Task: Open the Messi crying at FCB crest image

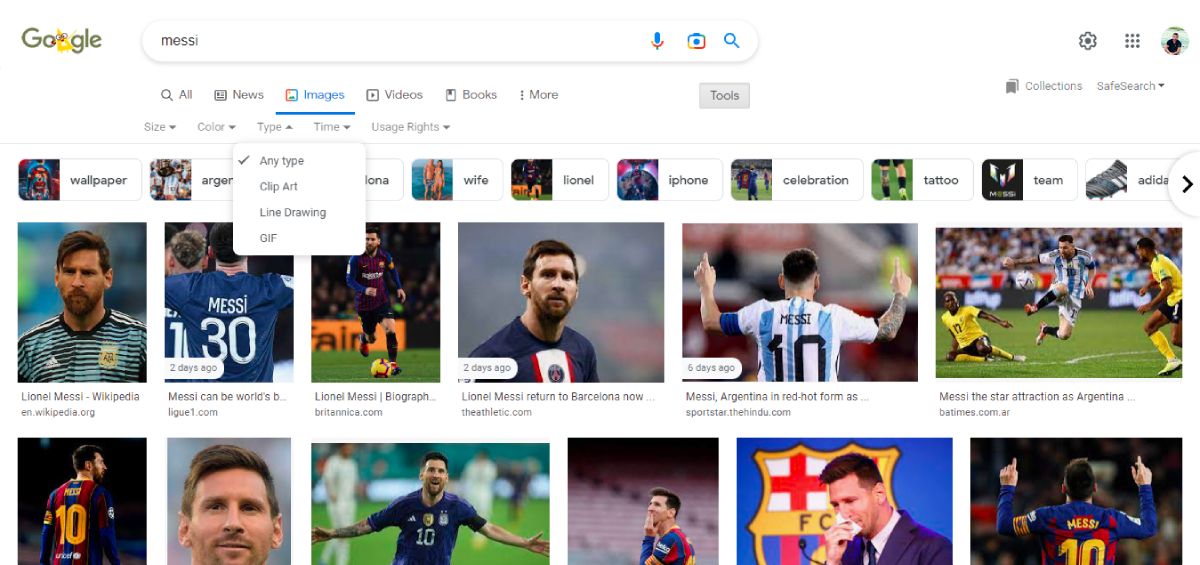Action: pos(844,501)
